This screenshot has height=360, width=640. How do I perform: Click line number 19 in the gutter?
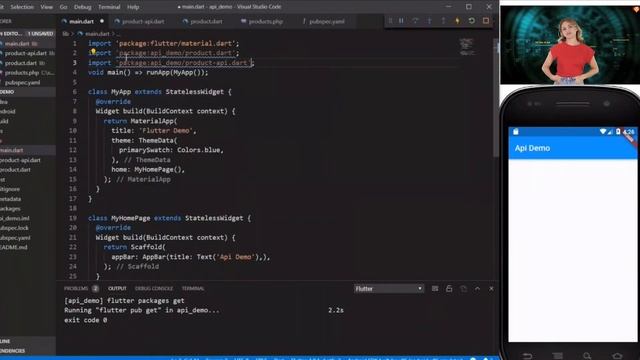73,218
